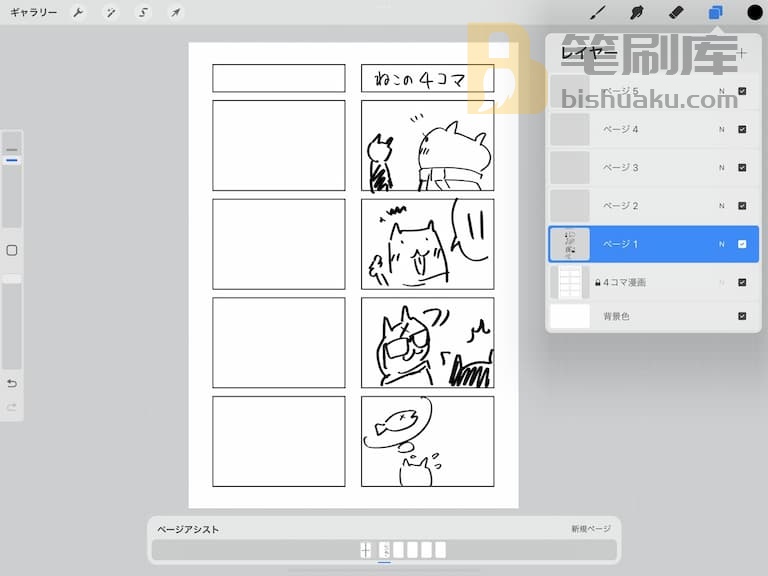Redo the last action

[12, 407]
